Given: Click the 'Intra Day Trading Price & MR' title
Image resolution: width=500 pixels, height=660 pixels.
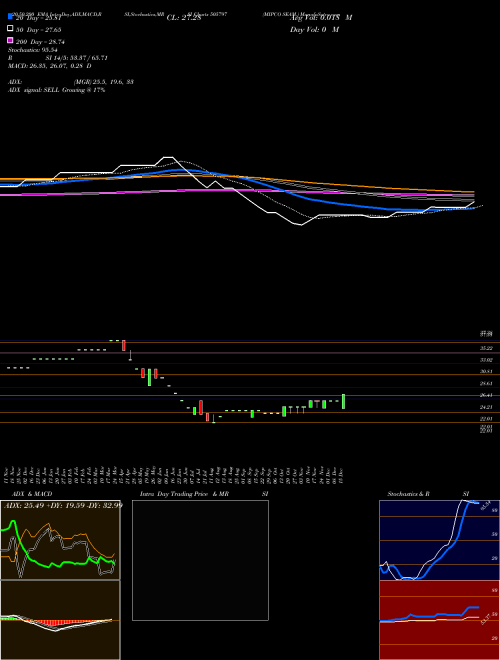Looking at the screenshot, I should point(184,494).
